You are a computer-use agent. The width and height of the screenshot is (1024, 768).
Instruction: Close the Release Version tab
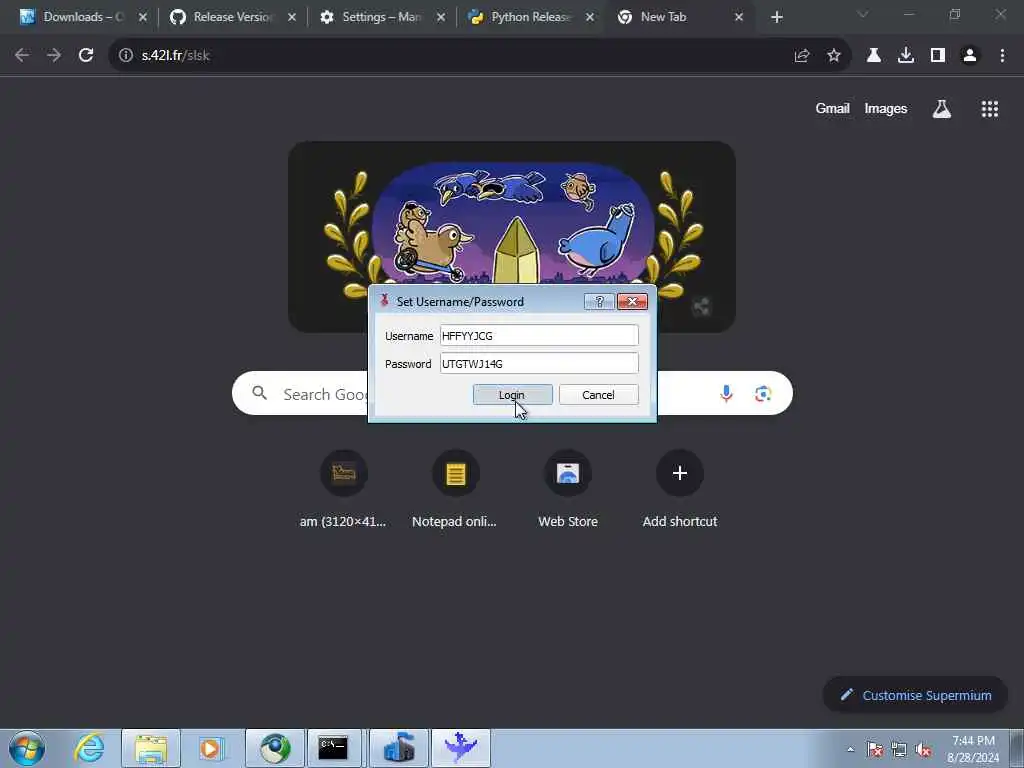click(x=292, y=17)
